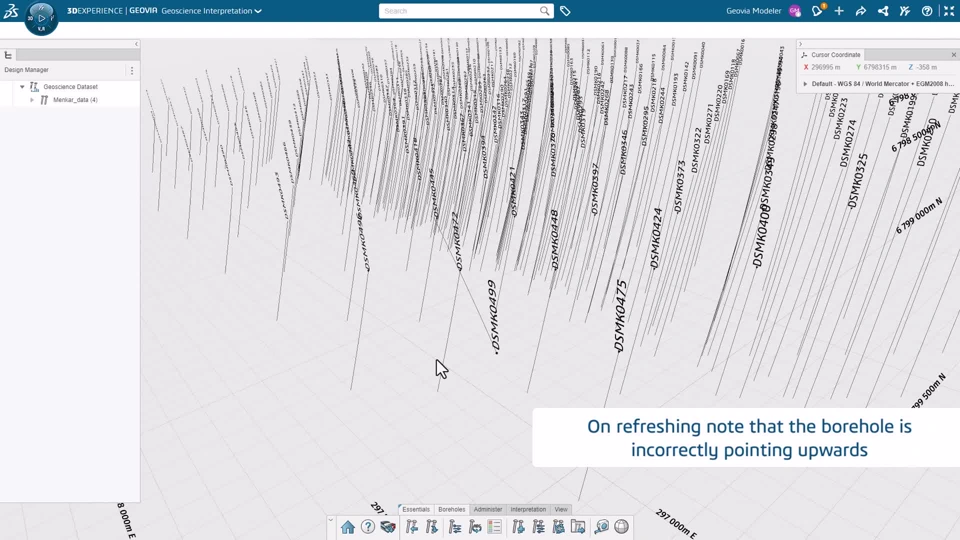Focus the top Search field
960x540 pixels.
(459, 11)
